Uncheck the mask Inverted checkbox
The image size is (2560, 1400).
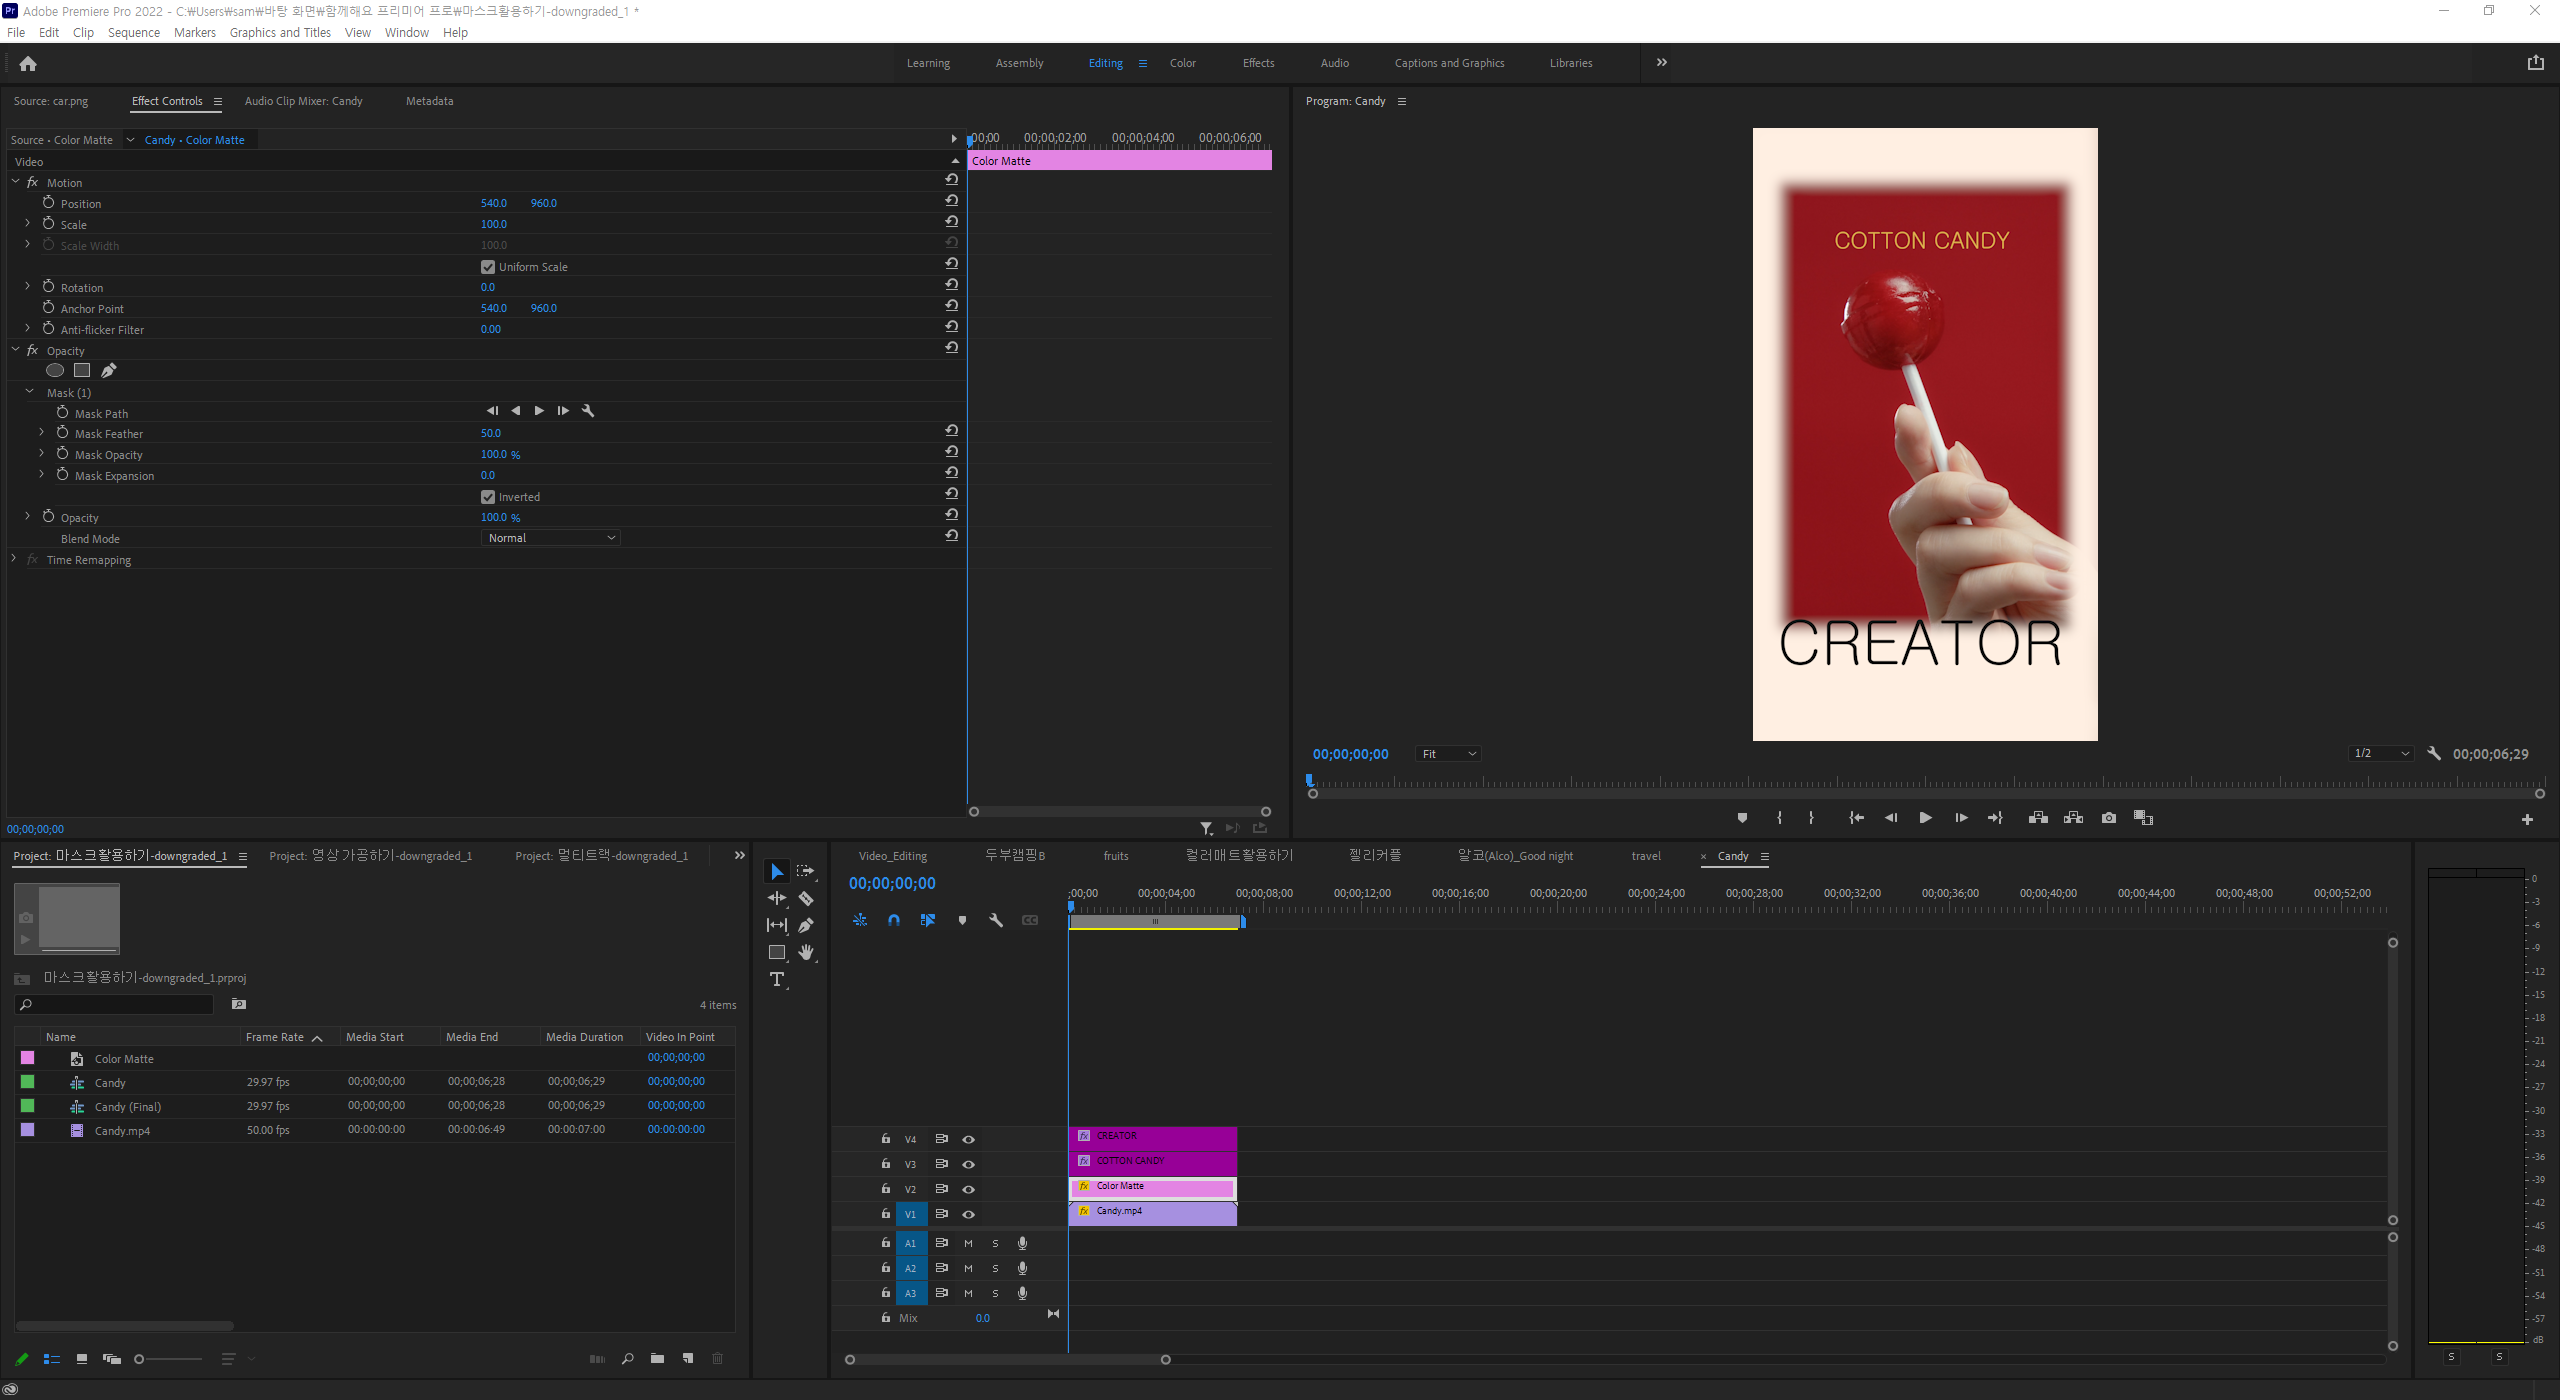click(488, 497)
